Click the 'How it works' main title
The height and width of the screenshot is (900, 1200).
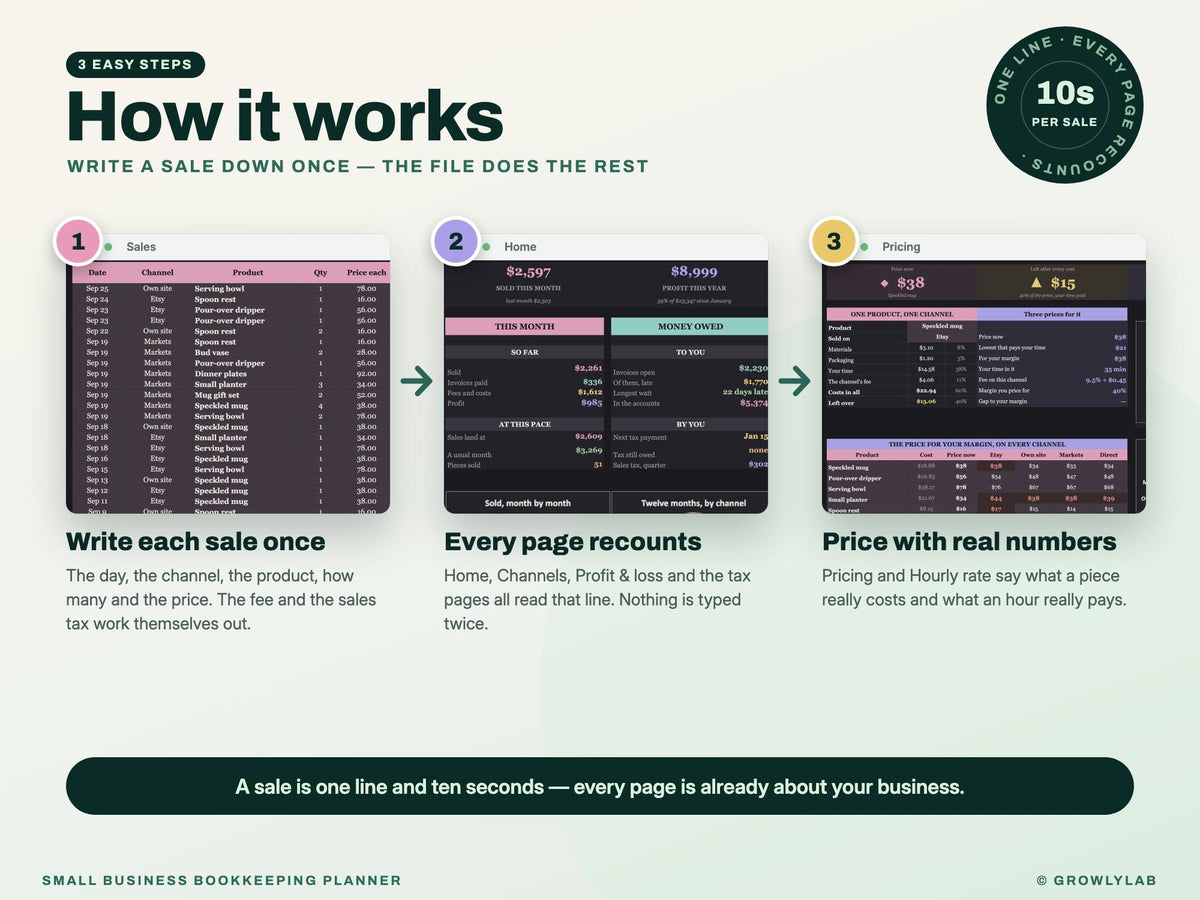click(x=285, y=116)
